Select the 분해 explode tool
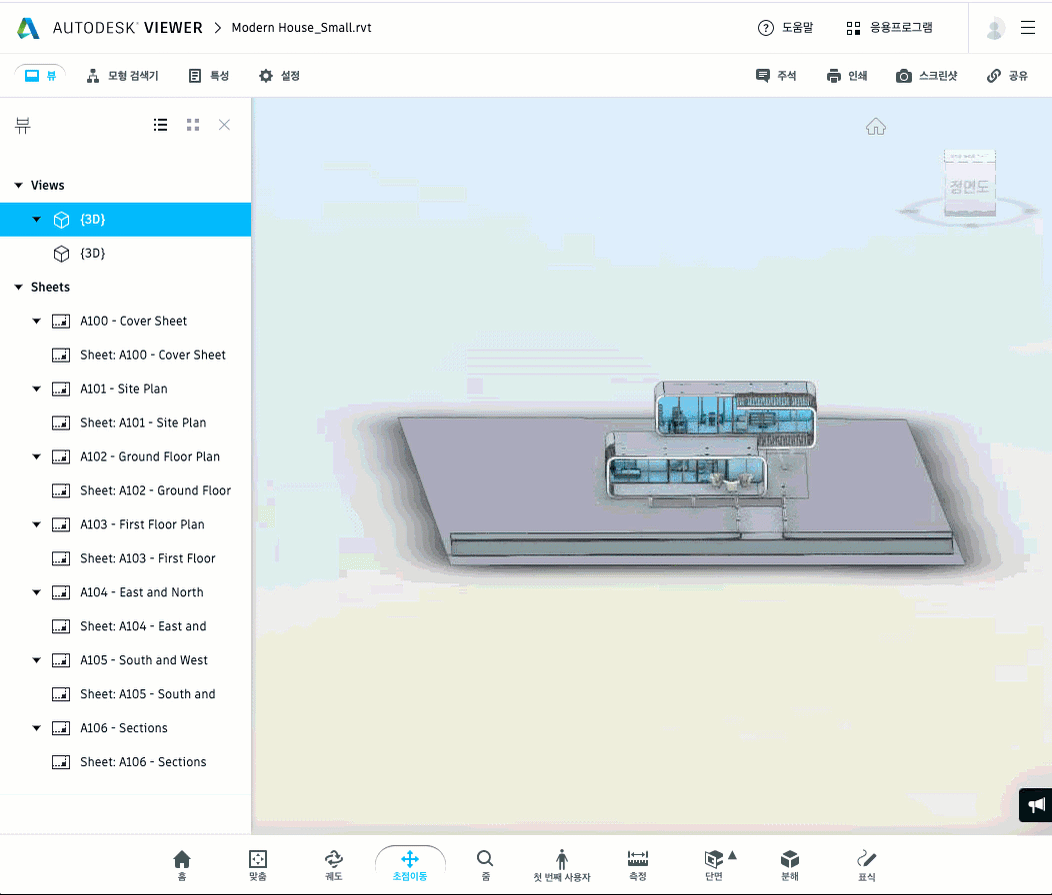Image resolution: width=1052 pixels, height=895 pixels. (x=790, y=865)
